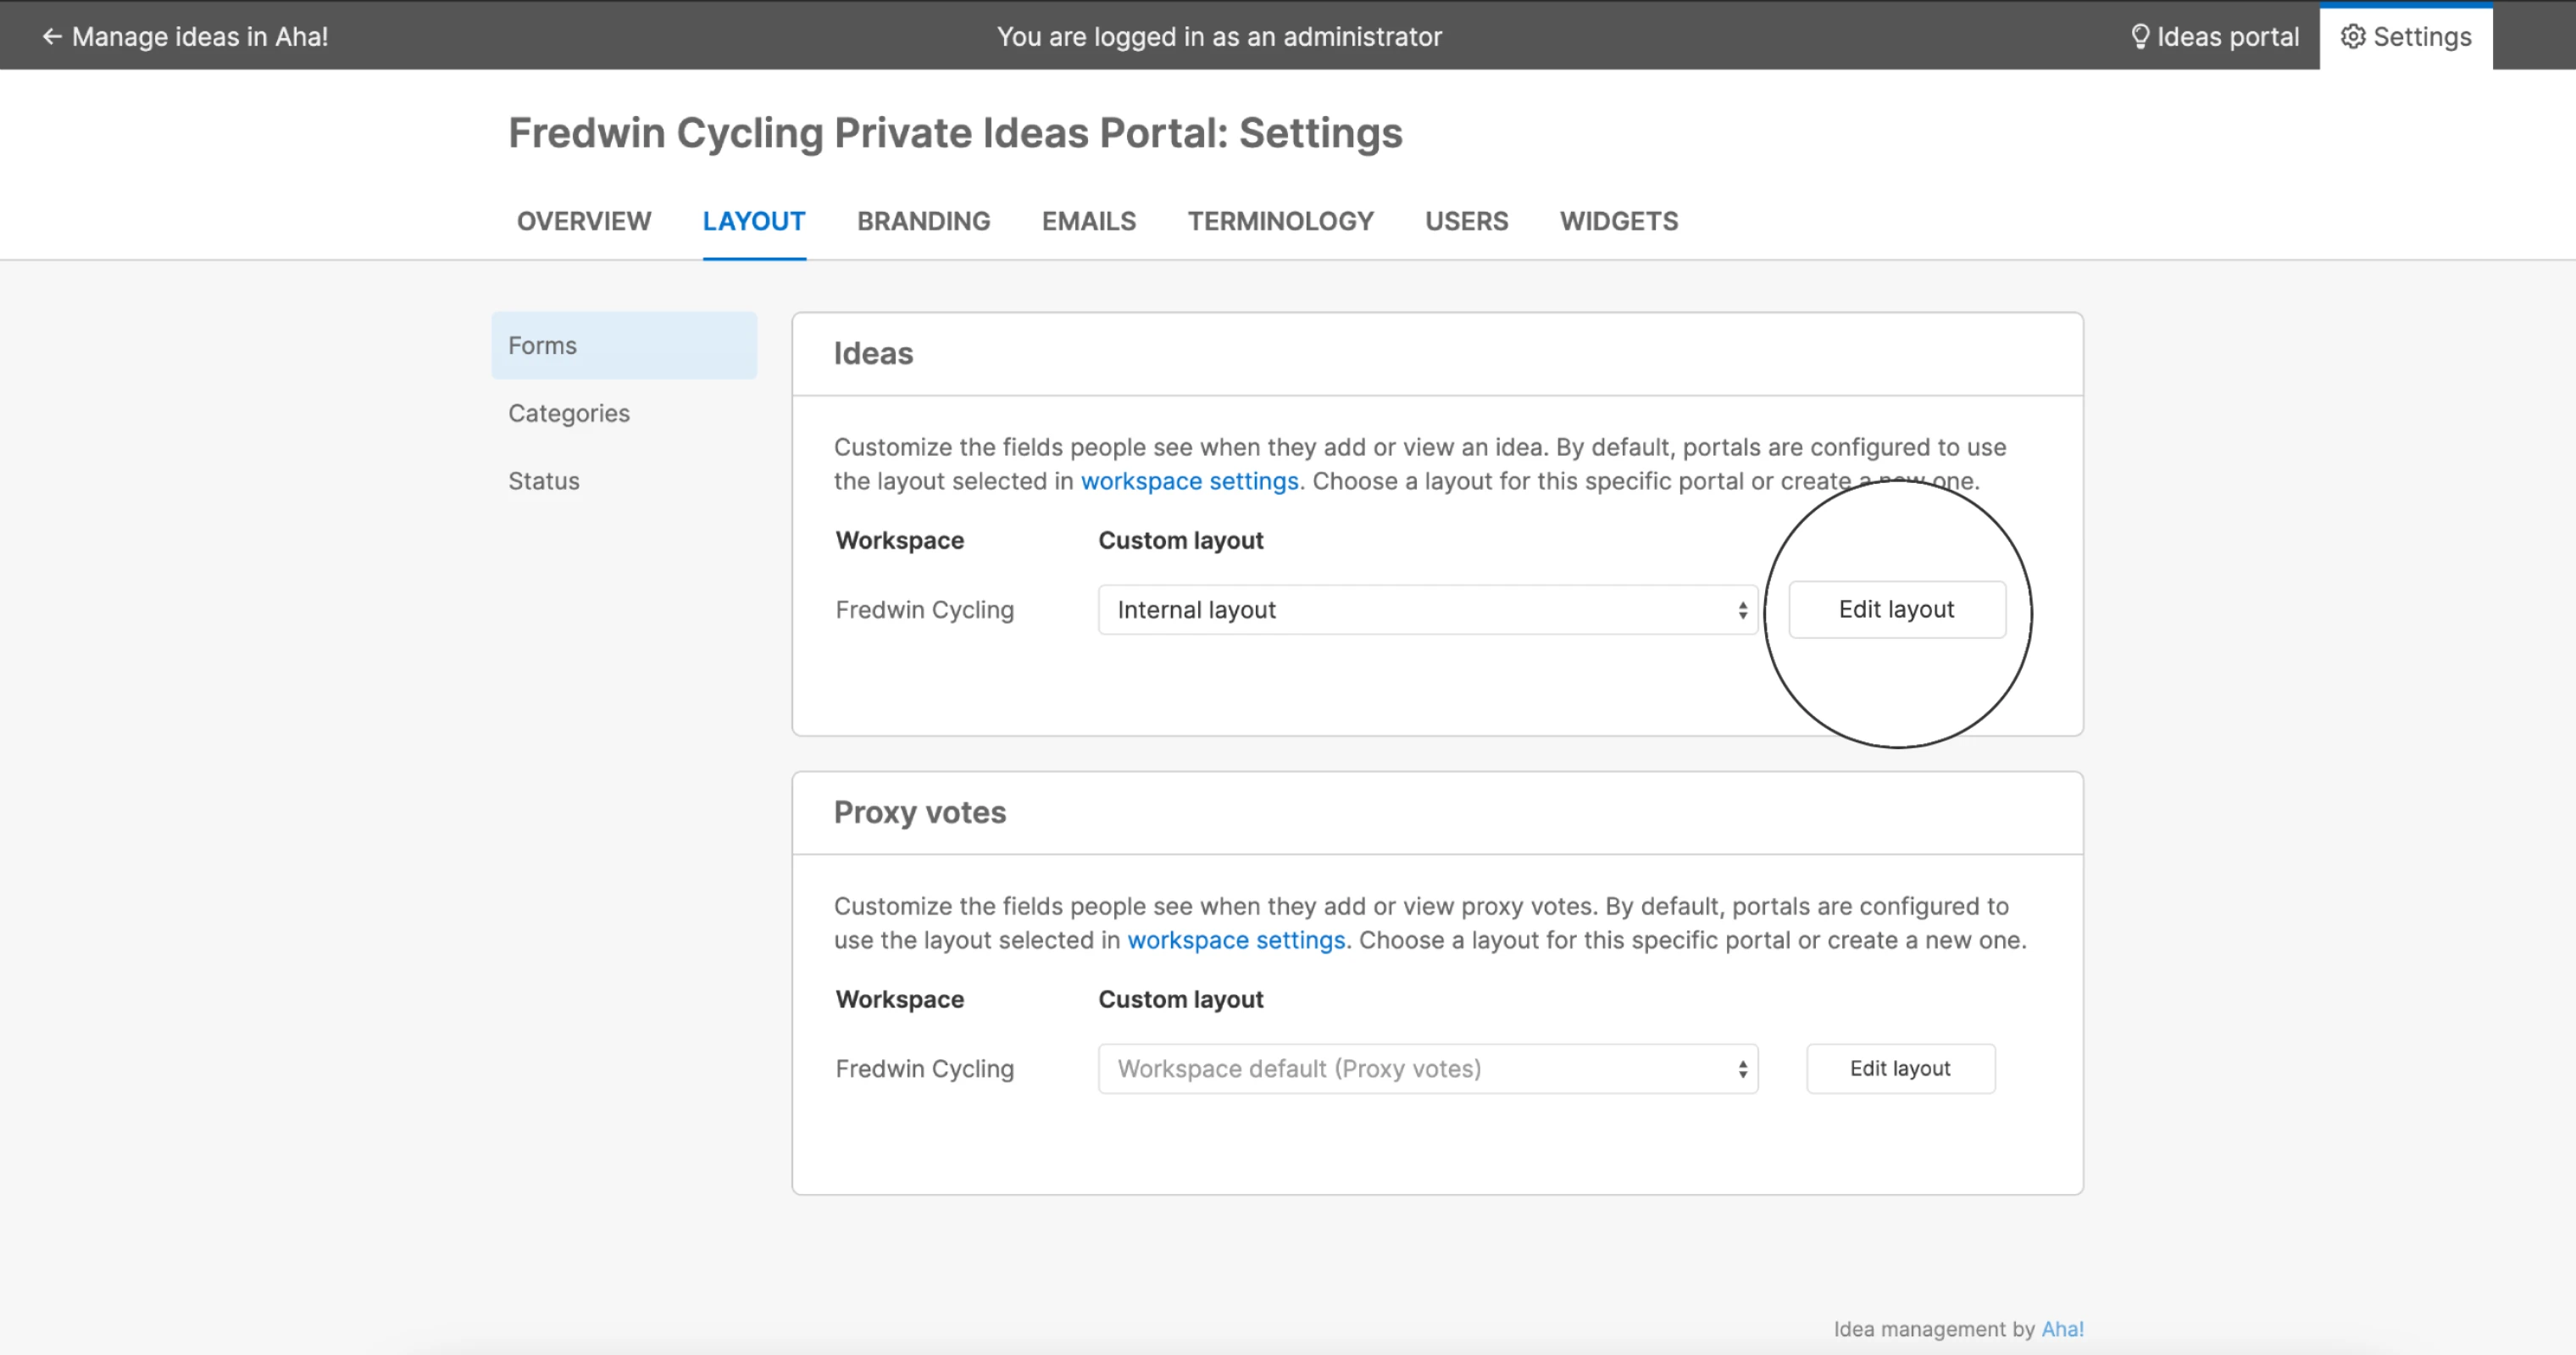Image resolution: width=2576 pixels, height=1355 pixels.
Task: Open workspace settings link in Ideas section
Action: pyautogui.click(x=1189, y=481)
